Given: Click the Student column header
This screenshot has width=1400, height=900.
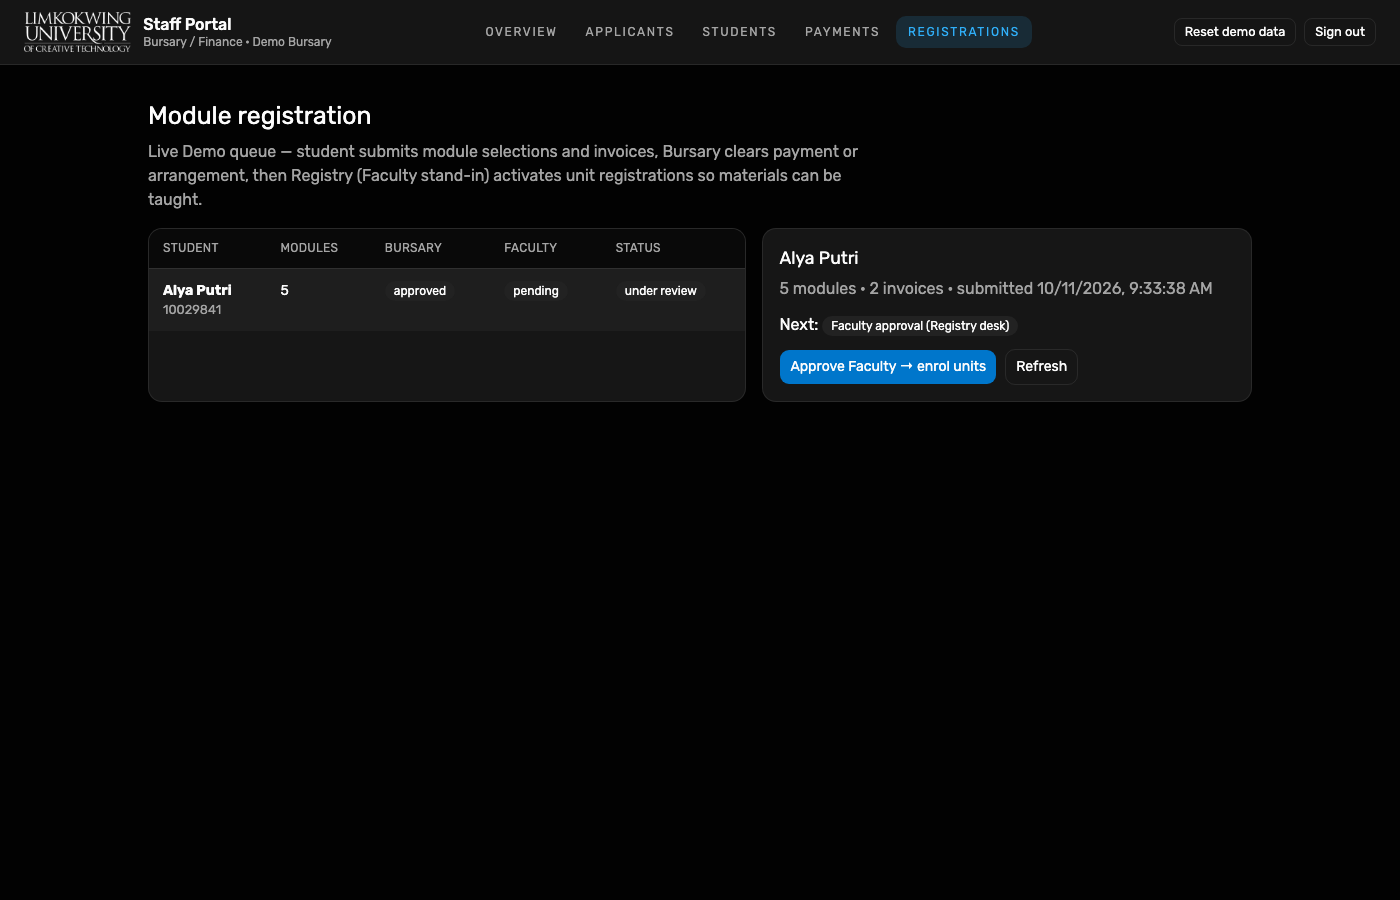Looking at the screenshot, I should tap(191, 248).
